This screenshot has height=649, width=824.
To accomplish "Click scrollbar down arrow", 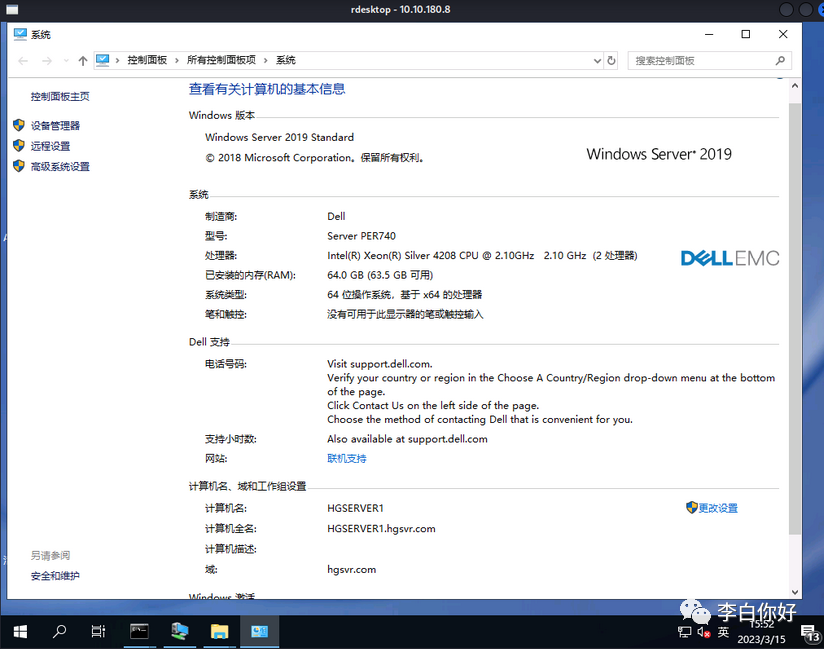I will [795, 592].
